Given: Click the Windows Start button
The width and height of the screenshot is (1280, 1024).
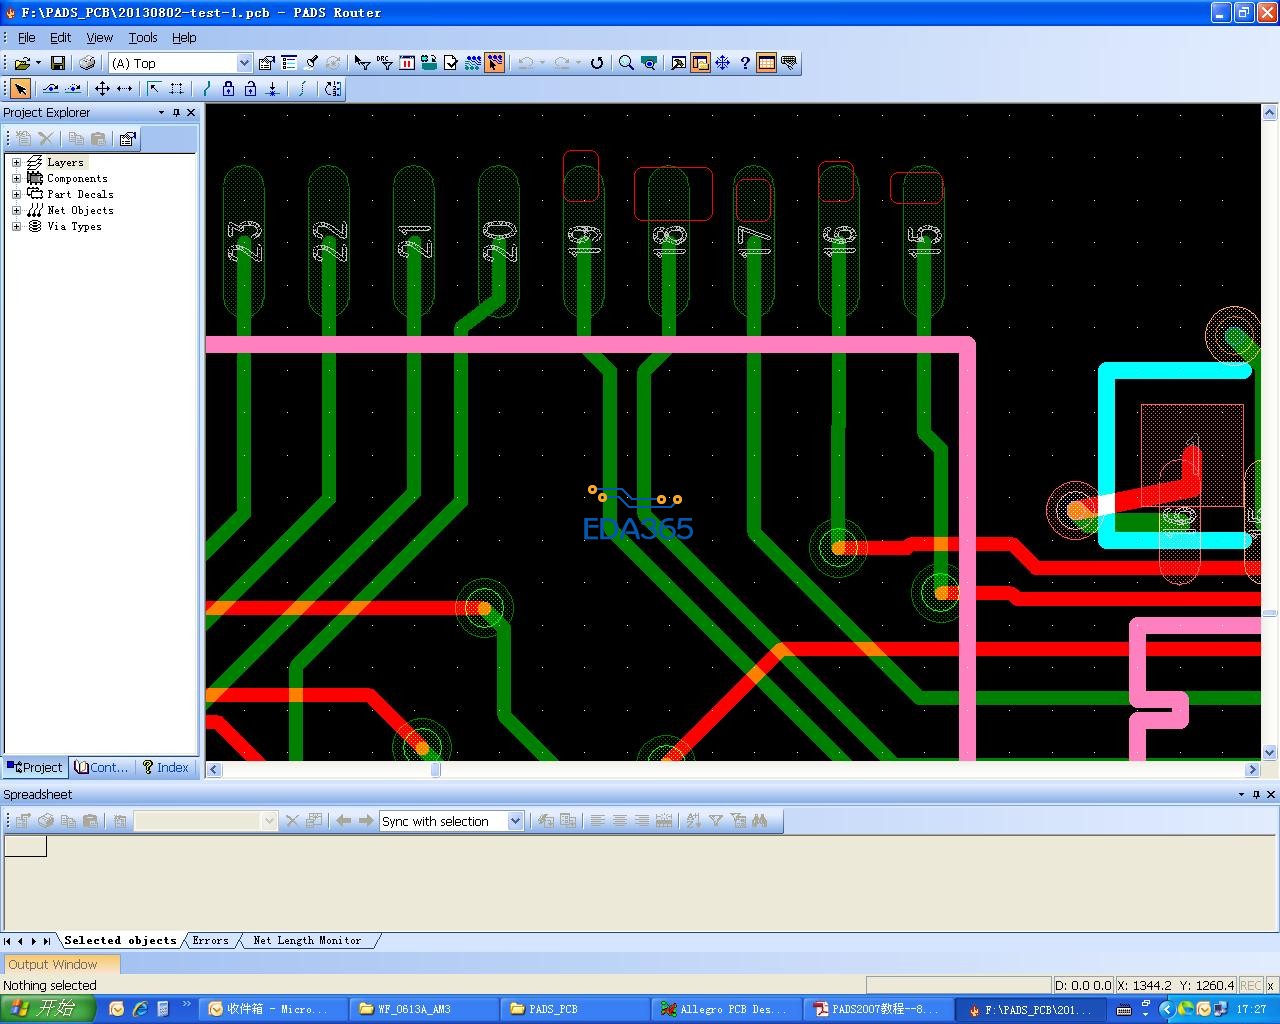Looking at the screenshot, I should (x=46, y=1009).
